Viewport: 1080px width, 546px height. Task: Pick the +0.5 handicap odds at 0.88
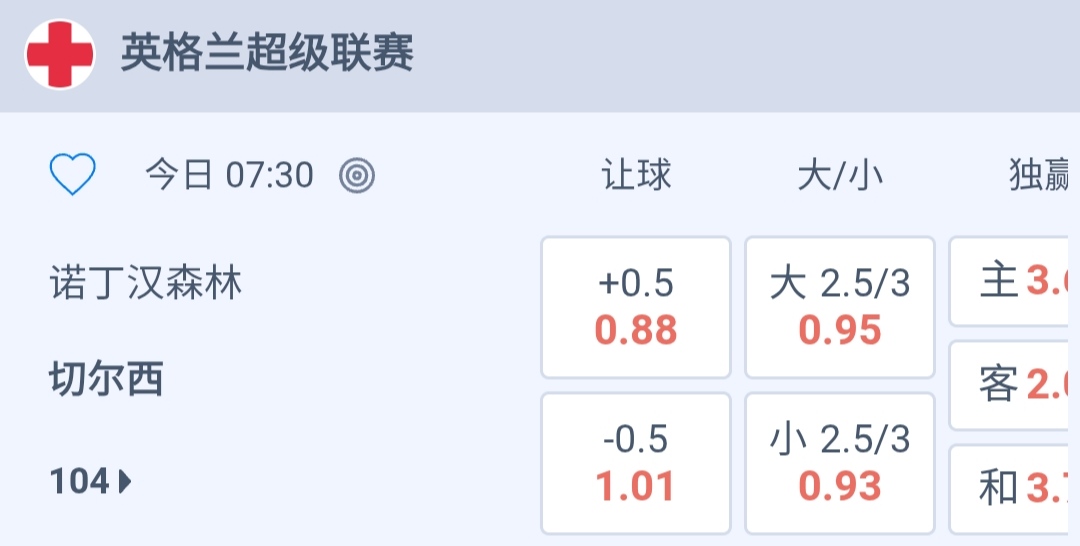pyautogui.click(x=636, y=307)
